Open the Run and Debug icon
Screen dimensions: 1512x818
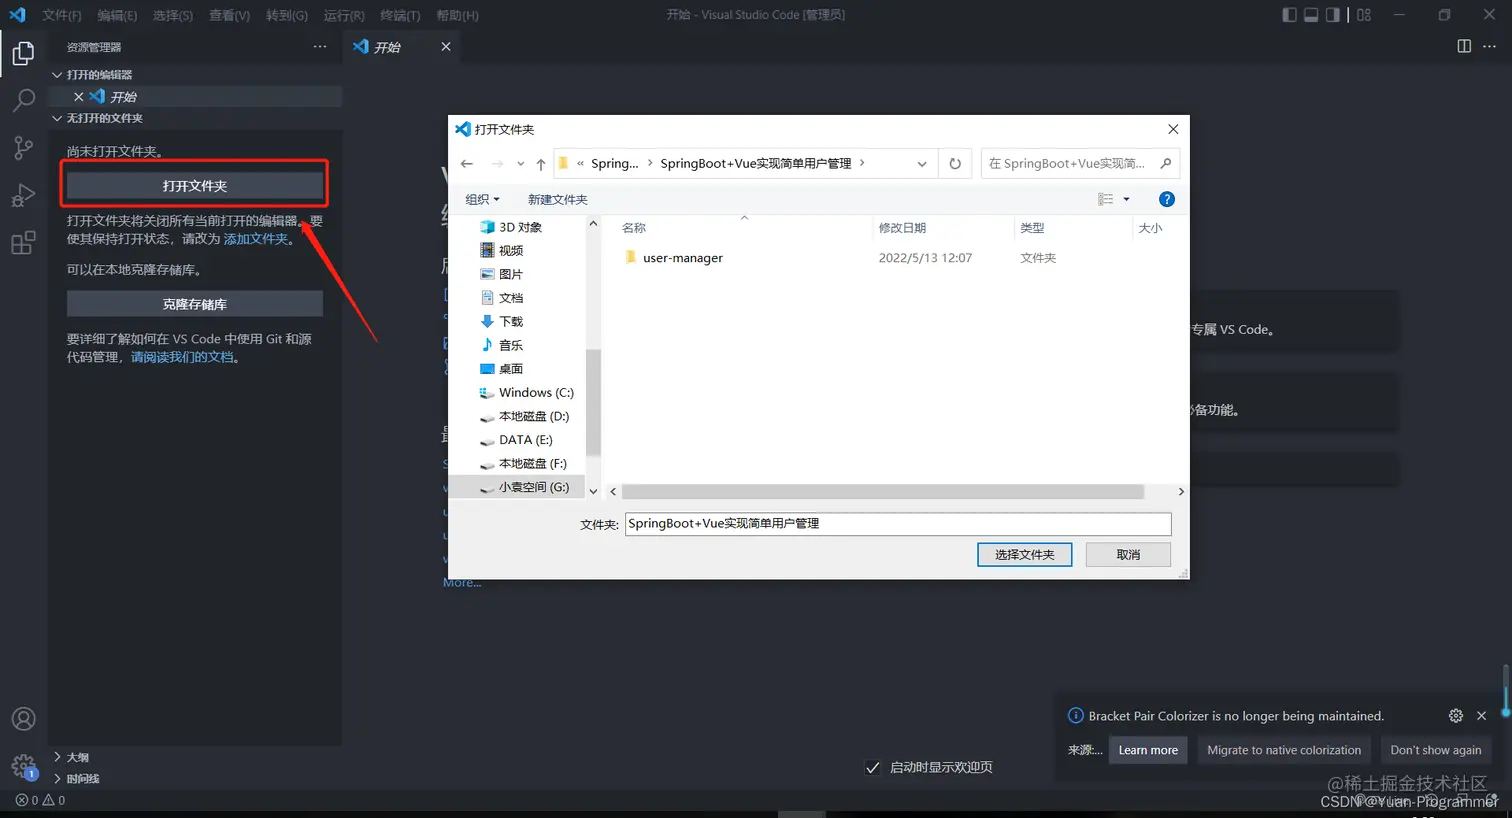pos(23,195)
